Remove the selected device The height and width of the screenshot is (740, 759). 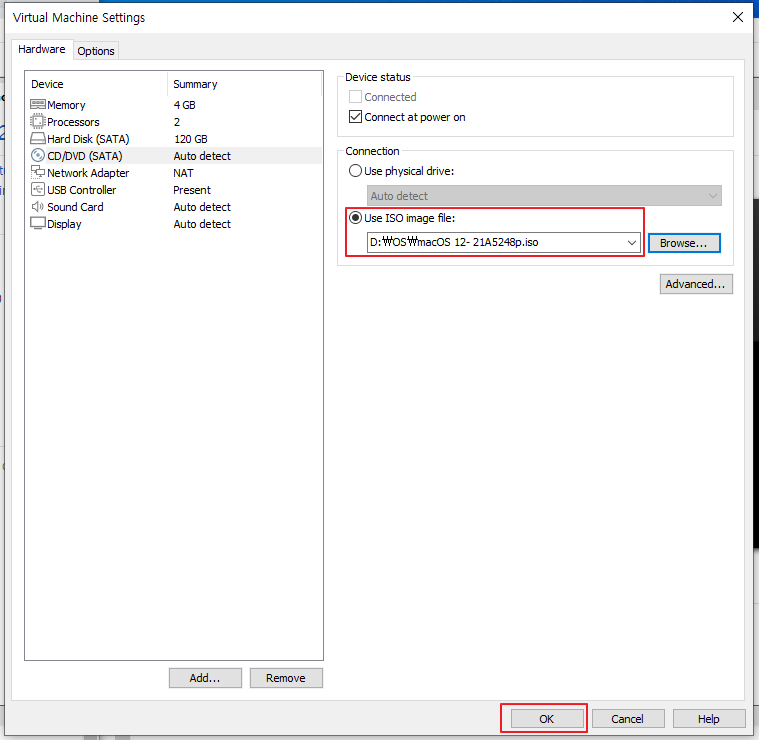(x=286, y=678)
